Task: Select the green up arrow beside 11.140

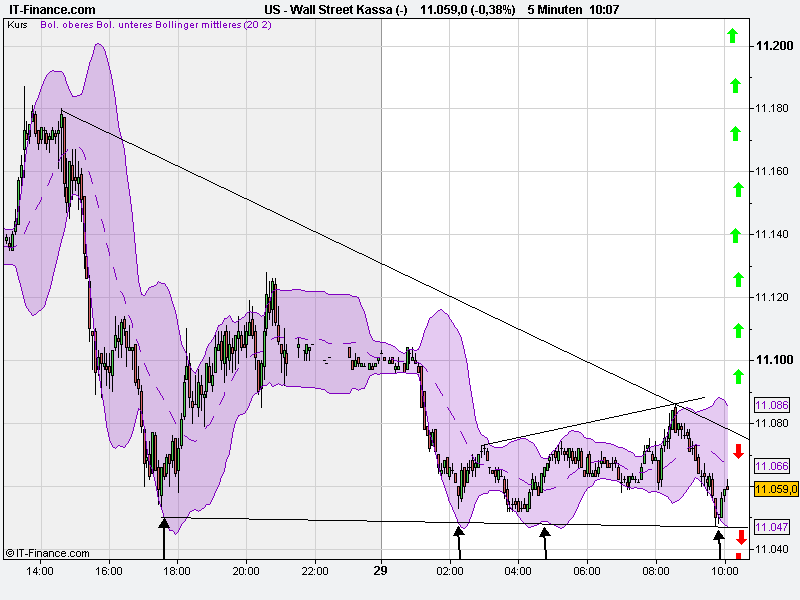Action: [x=735, y=232]
